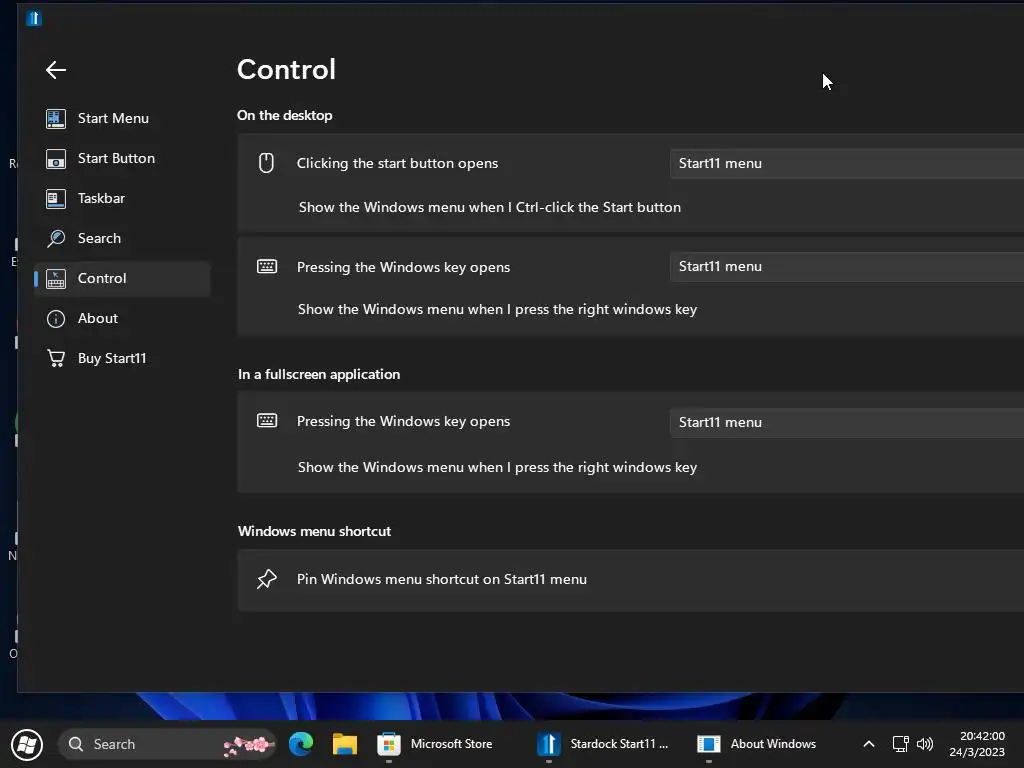1024x768 pixels.
Task: Click the Taskbar sidebar icon
Action: (56, 199)
